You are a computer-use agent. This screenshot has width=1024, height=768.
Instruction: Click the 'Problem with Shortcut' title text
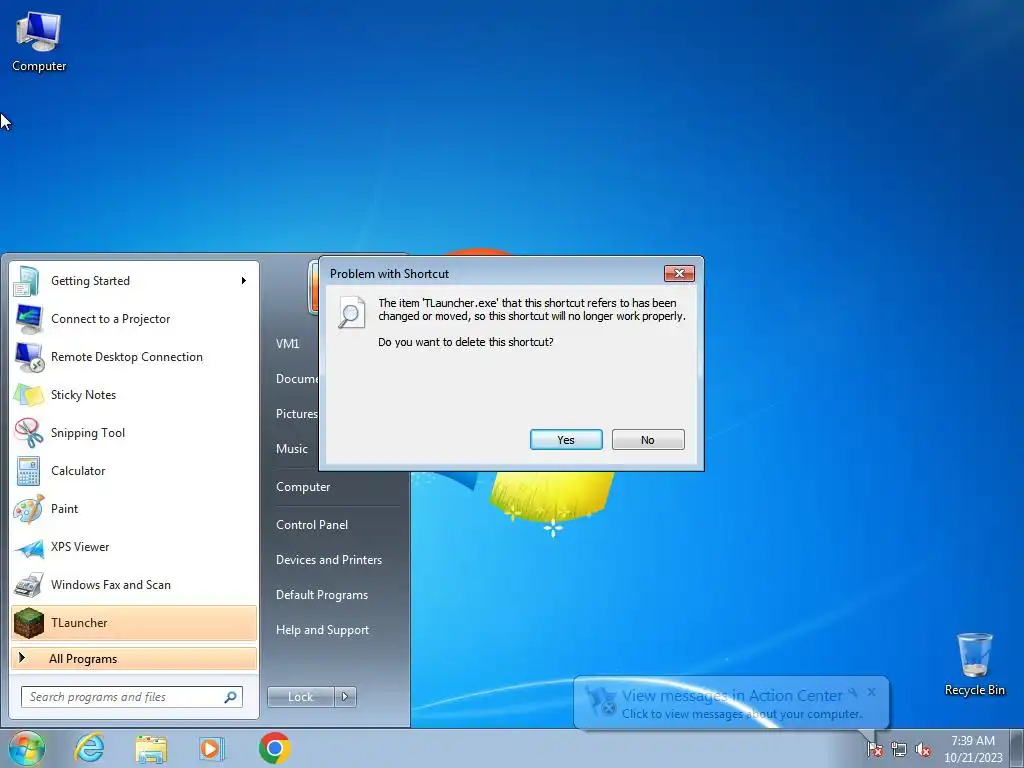click(x=389, y=274)
